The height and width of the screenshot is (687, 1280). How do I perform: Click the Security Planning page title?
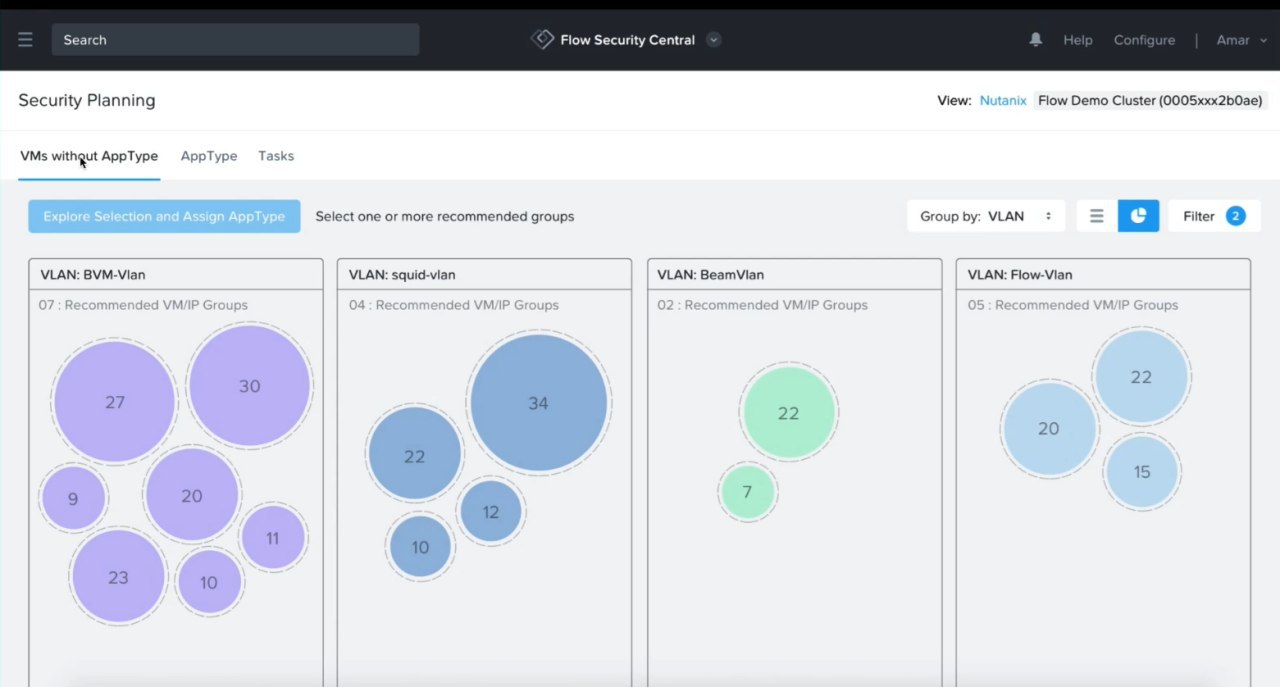coord(87,100)
